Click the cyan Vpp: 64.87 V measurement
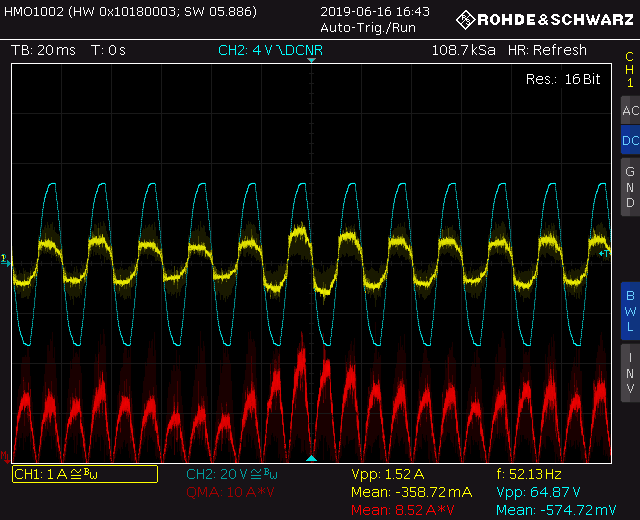The height and width of the screenshot is (520, 640). (x=538, y=492)
